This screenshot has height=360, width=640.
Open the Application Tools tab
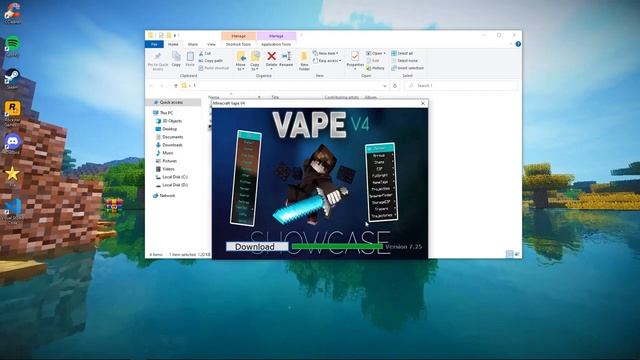[x=276, y=44]
